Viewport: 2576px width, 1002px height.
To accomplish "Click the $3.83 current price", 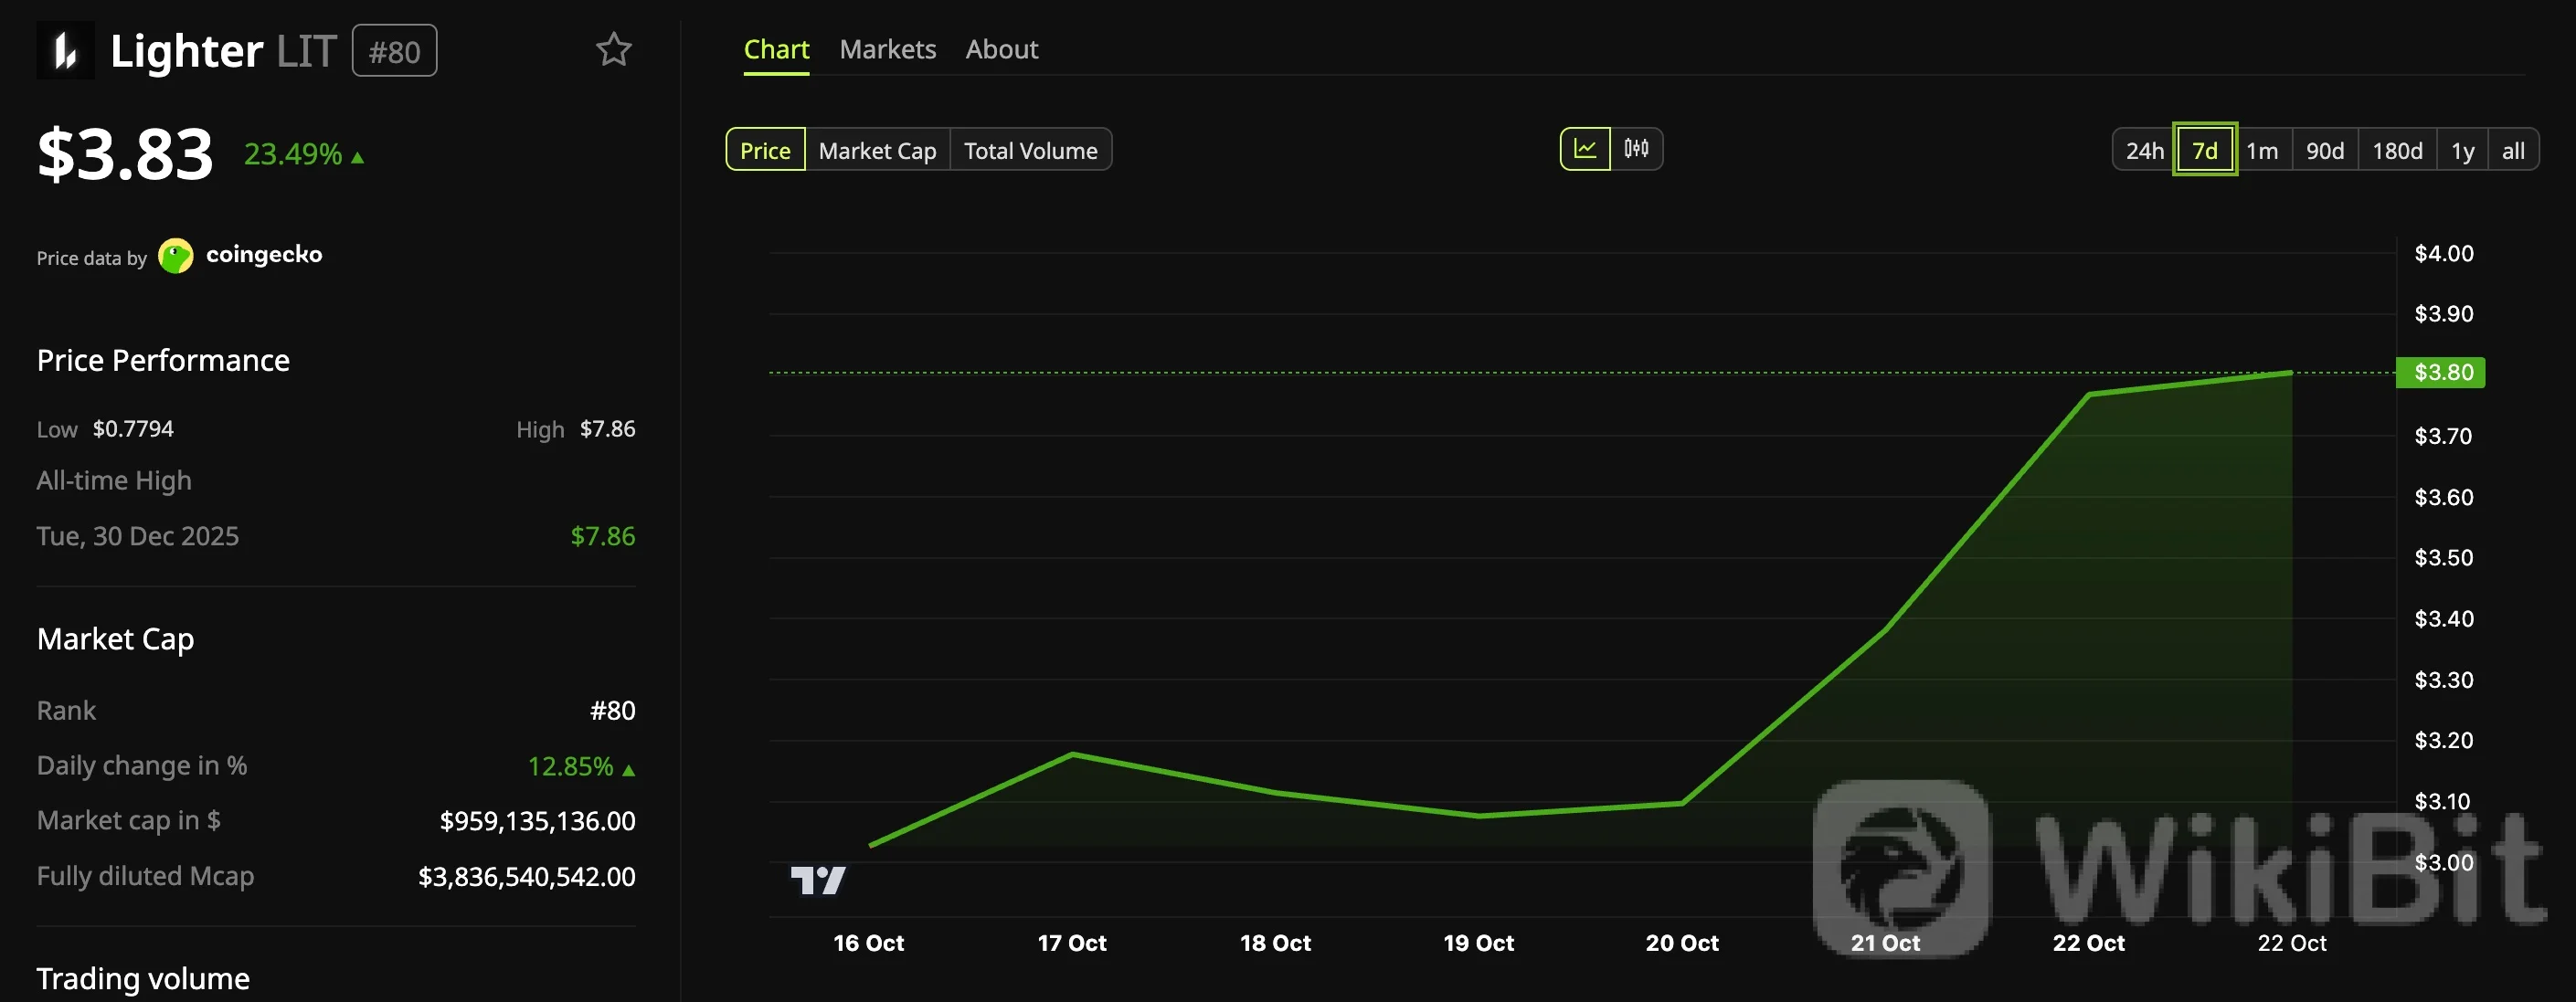I will point(125,154).
